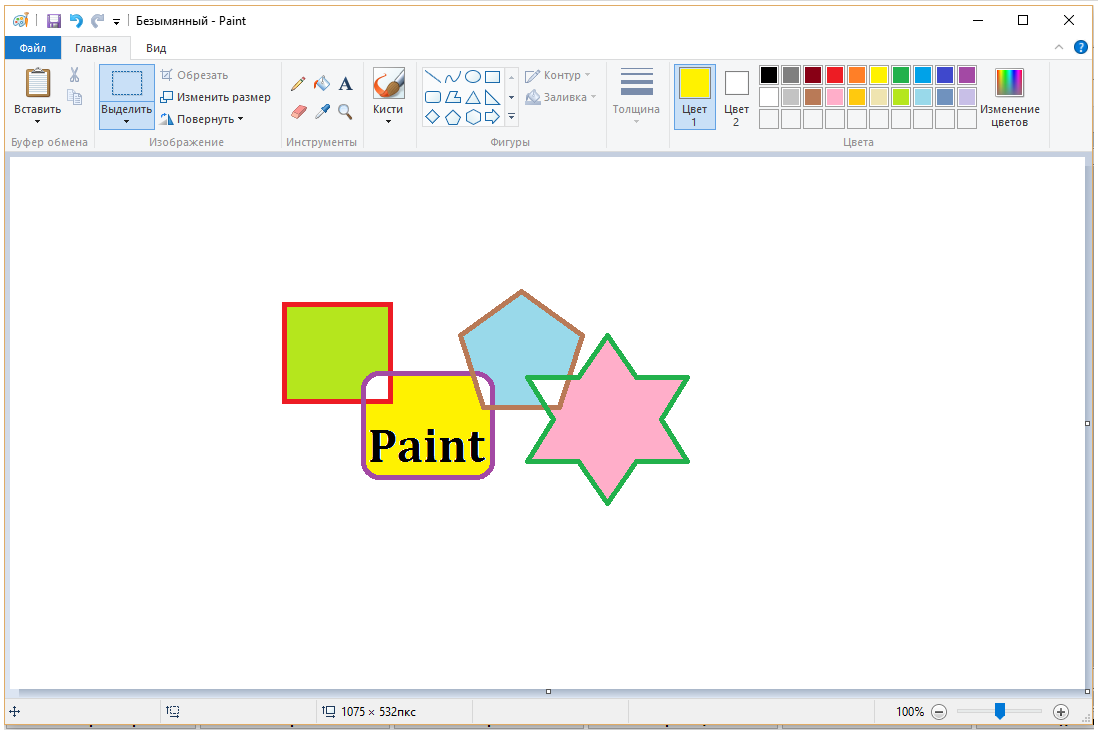The image size is (1098, 730).
Task: Pick the Fill with color bucket tool
Action: tap(321, 84)
